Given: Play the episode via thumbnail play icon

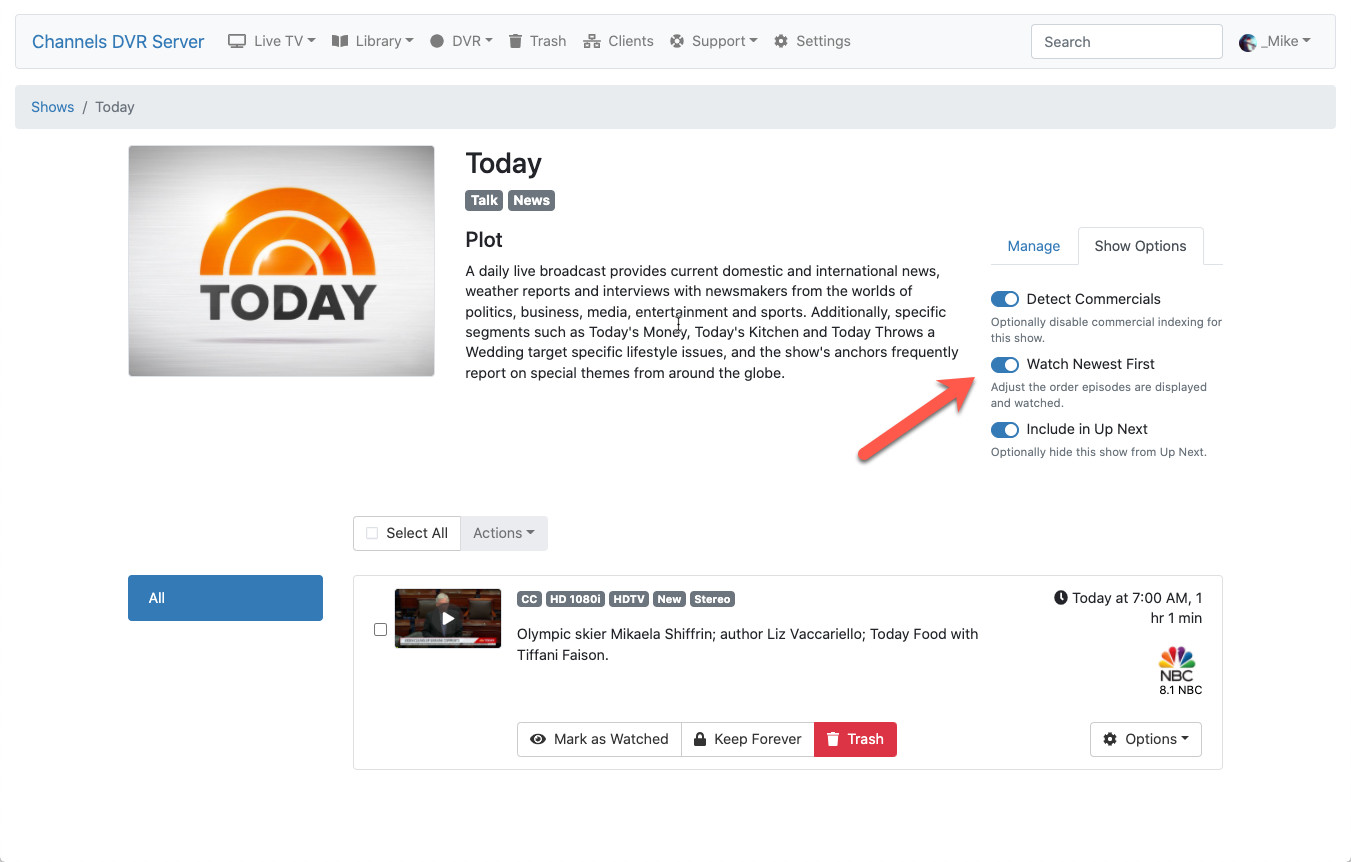Looking at the screenshot, I should 448,618.
